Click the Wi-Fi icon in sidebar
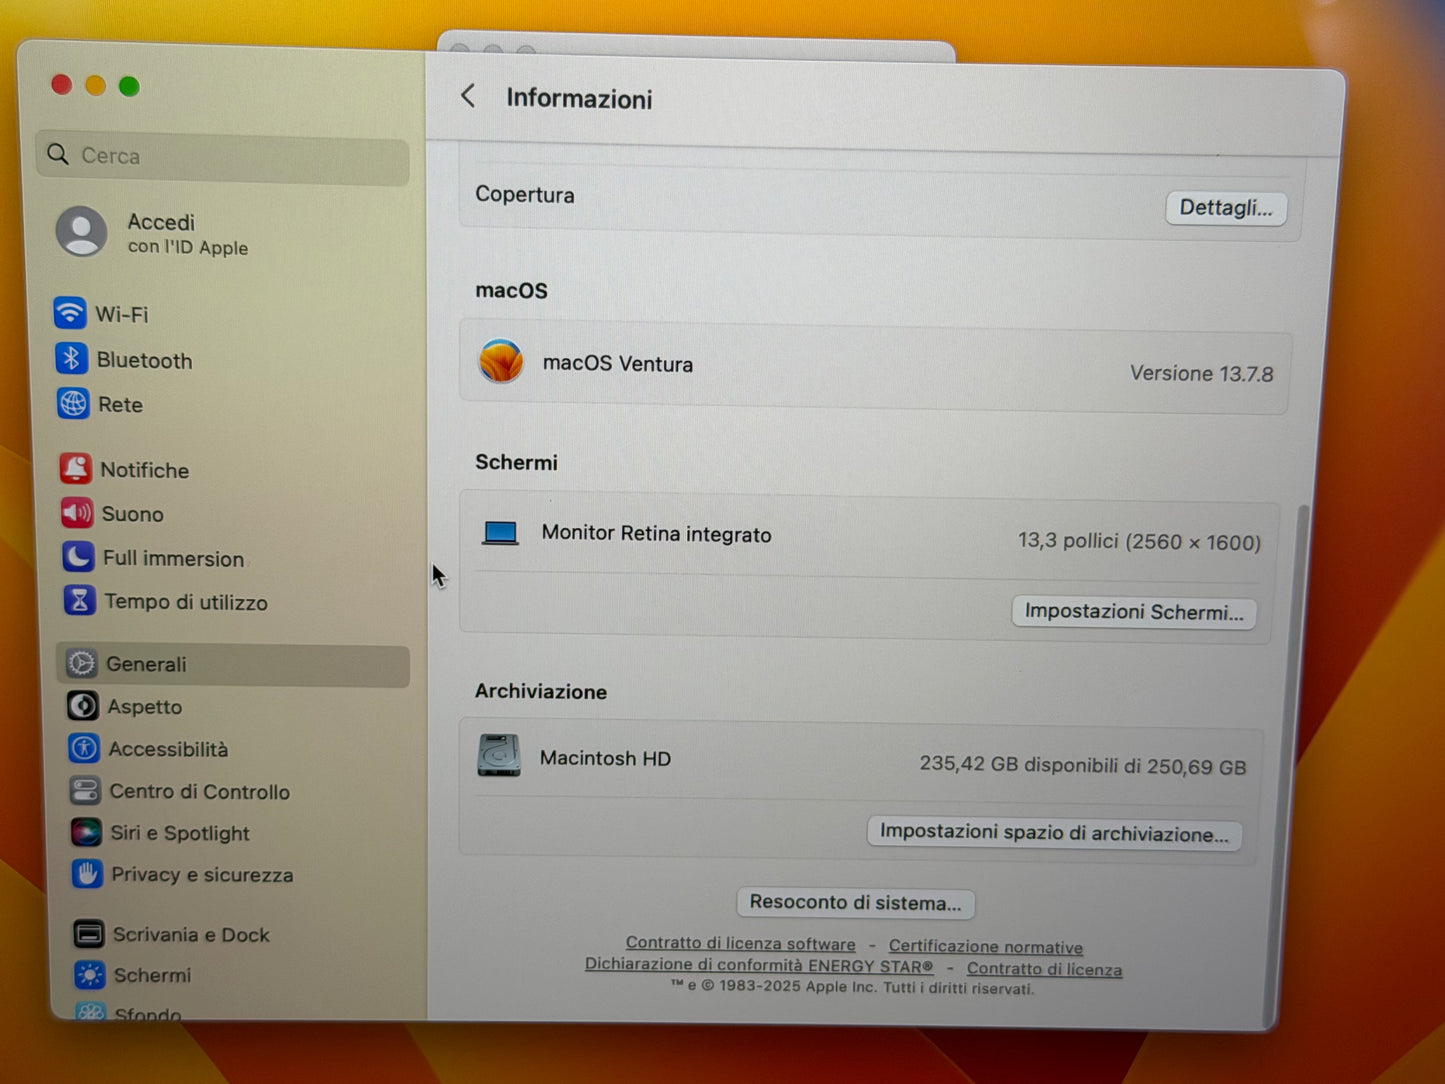This screenshot has height=1084, width=1445. tap(70, 313)
